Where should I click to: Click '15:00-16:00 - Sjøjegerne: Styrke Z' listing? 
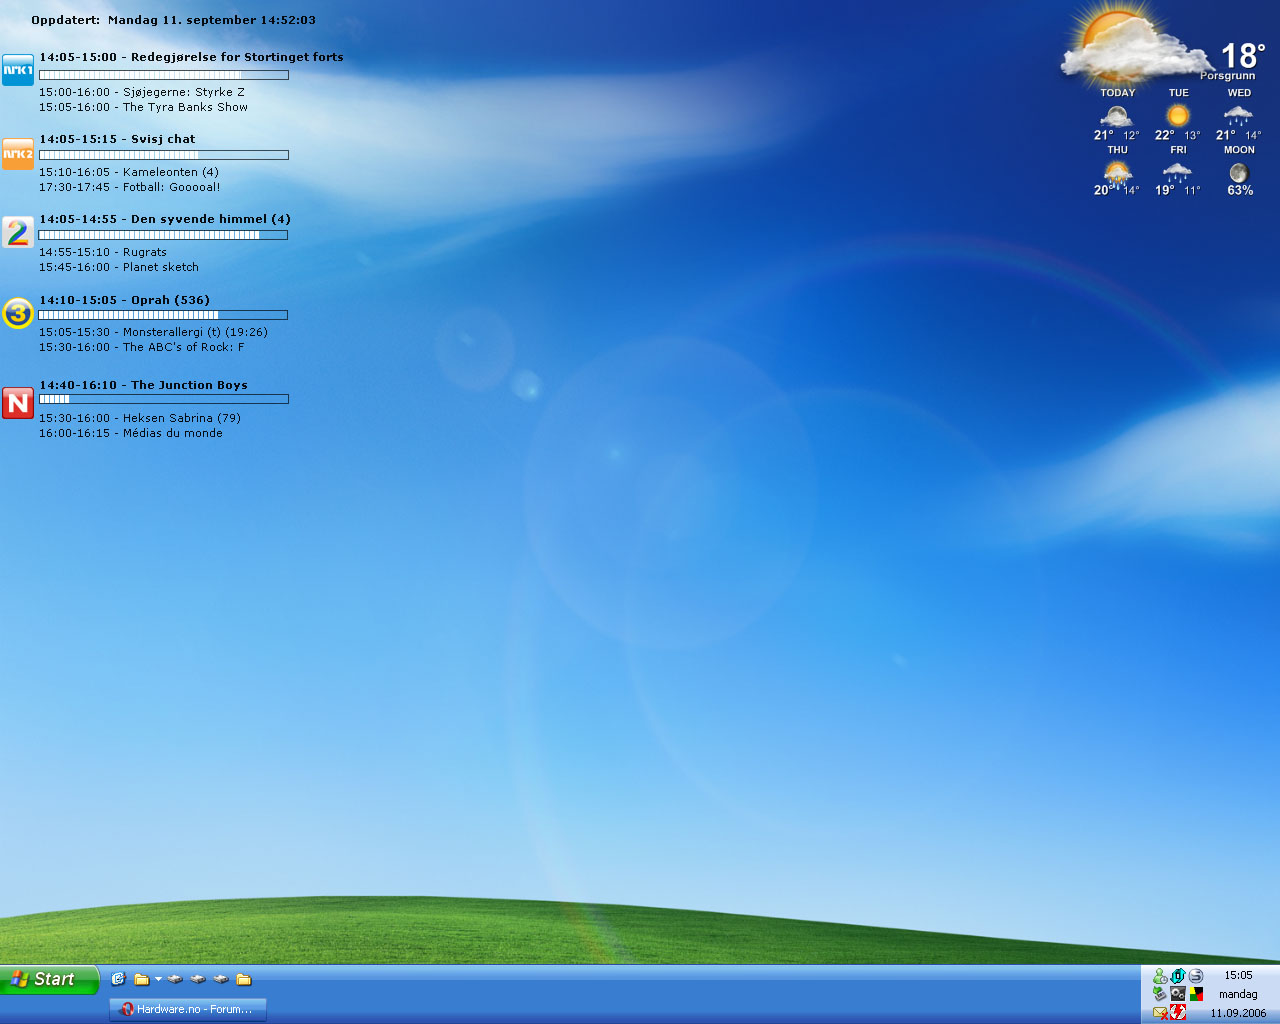pos(142,92)
